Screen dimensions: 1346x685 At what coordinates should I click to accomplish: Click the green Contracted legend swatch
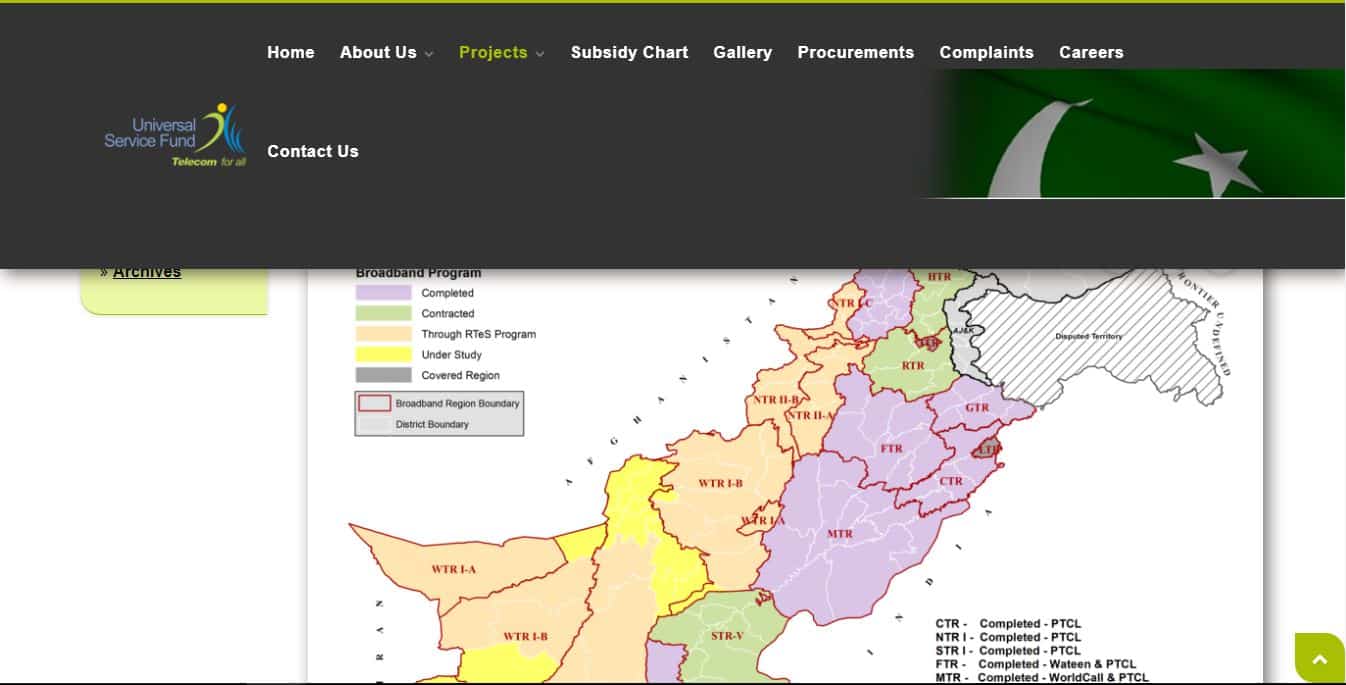[x=384, y=313]
